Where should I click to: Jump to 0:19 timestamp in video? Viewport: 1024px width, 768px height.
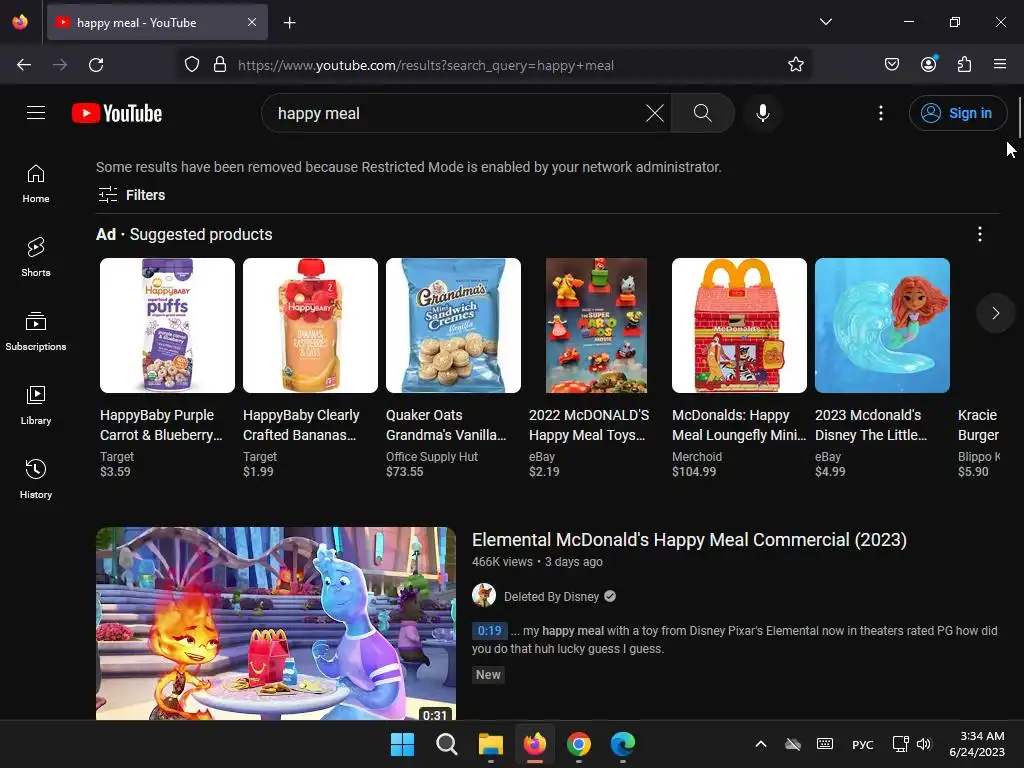point(489,631)
